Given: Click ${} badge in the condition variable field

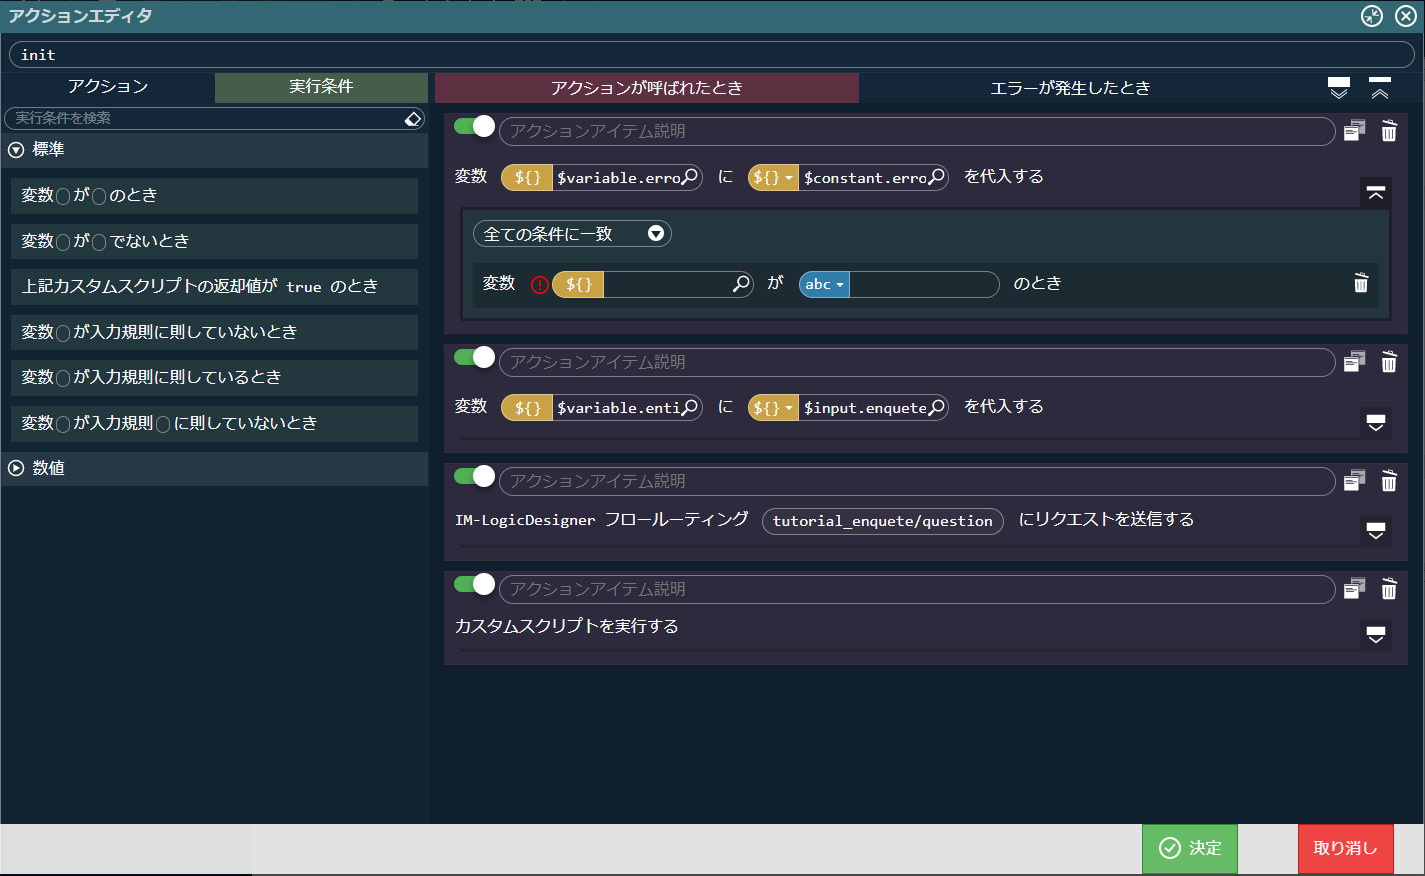Looking at the screenshot, I should click(578, 284).
